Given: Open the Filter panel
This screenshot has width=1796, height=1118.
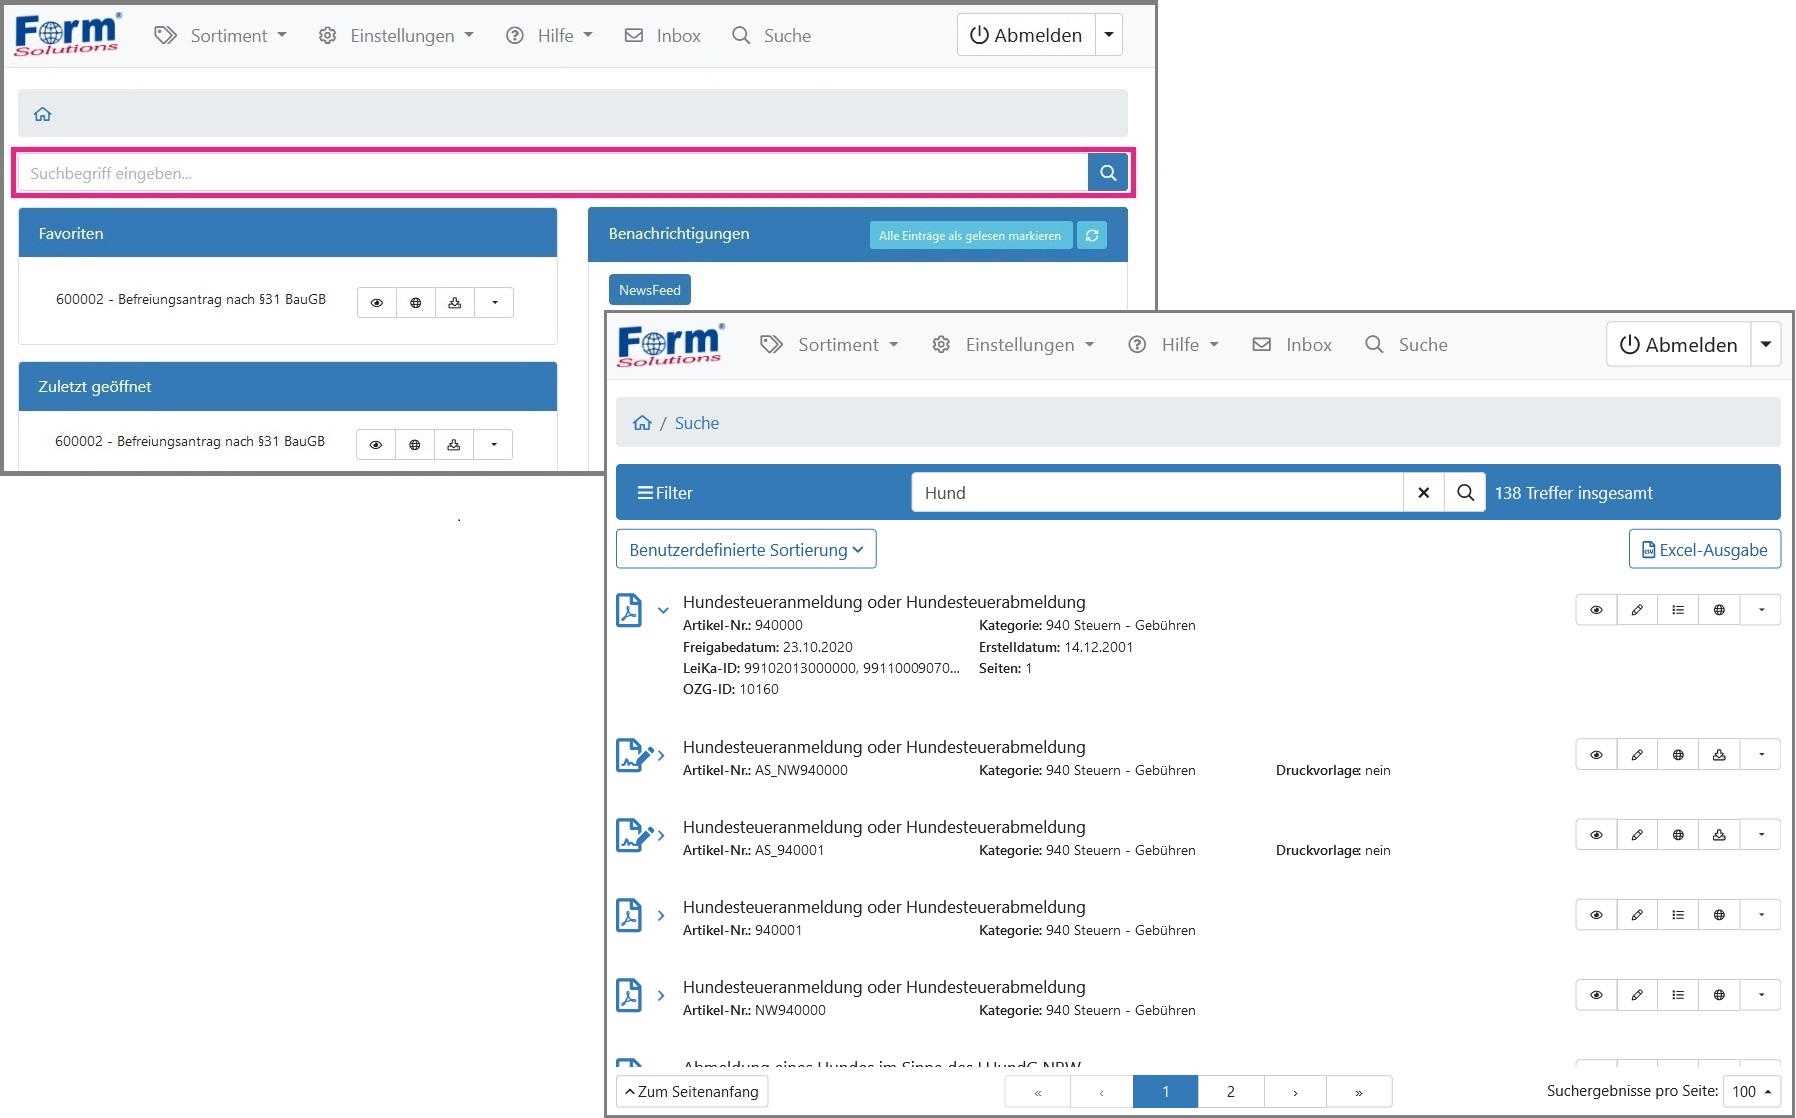Looking at the screenshot, I should click(x=665, y=493).
